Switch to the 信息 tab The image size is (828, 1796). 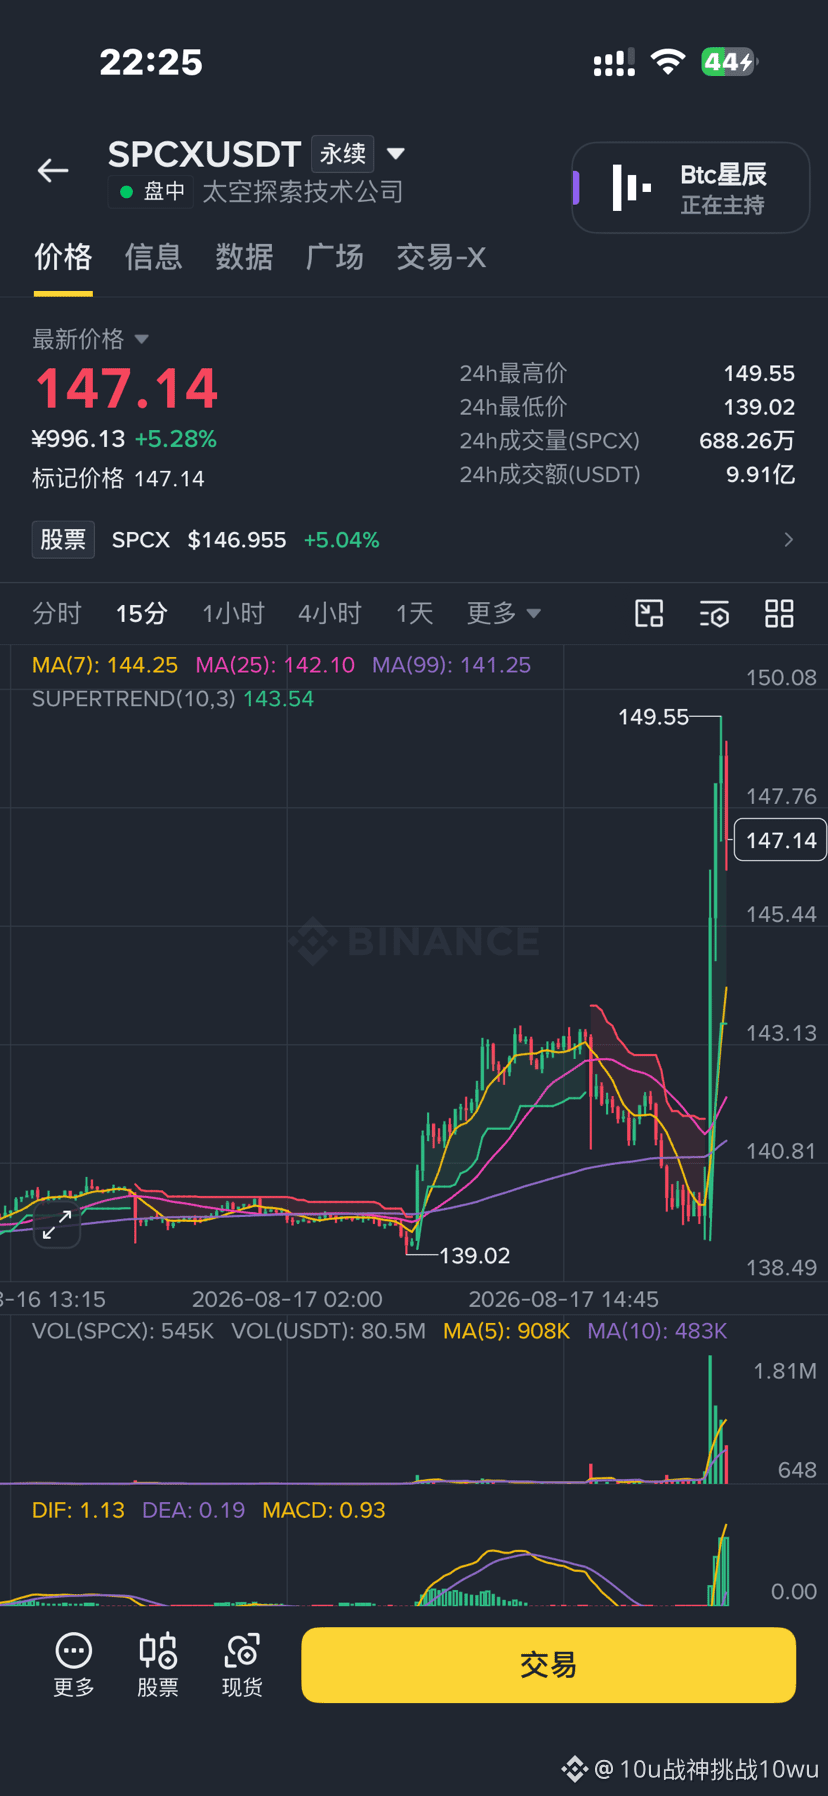point(154,257)
